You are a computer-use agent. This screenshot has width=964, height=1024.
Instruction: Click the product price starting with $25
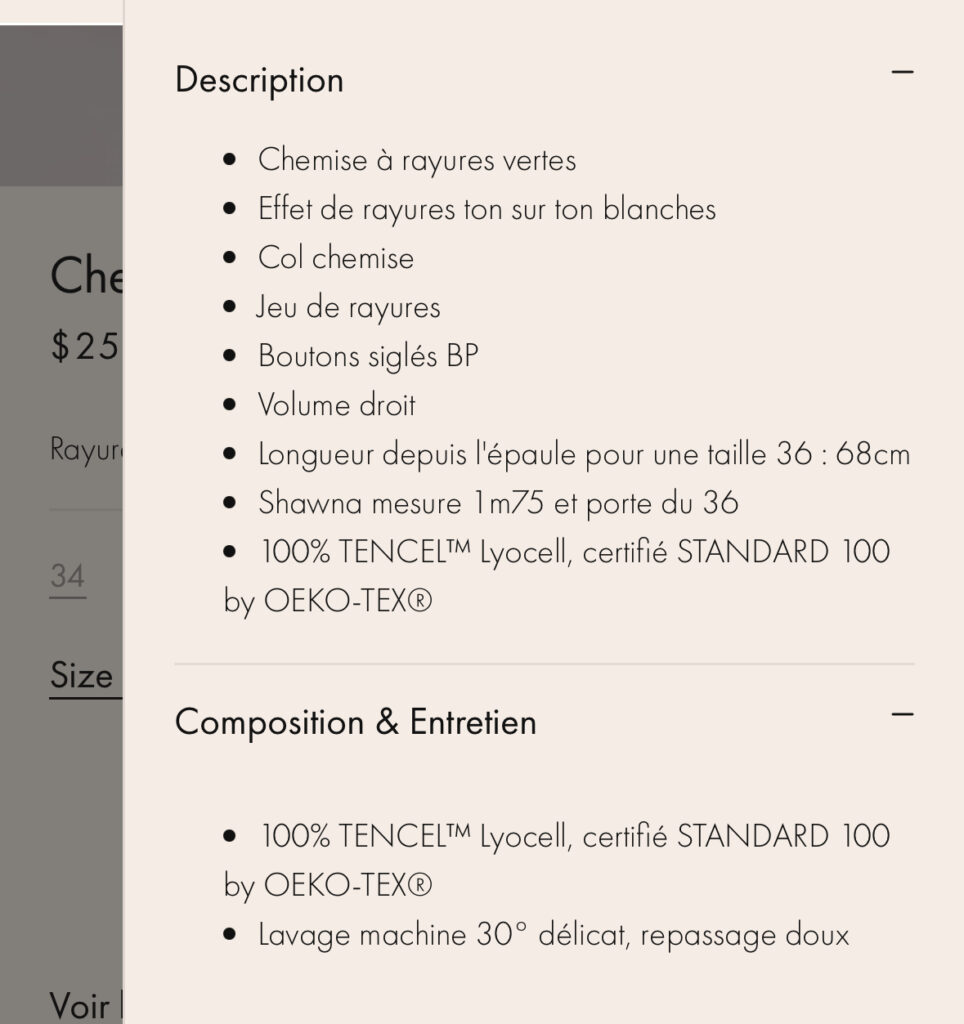[86, 346]
